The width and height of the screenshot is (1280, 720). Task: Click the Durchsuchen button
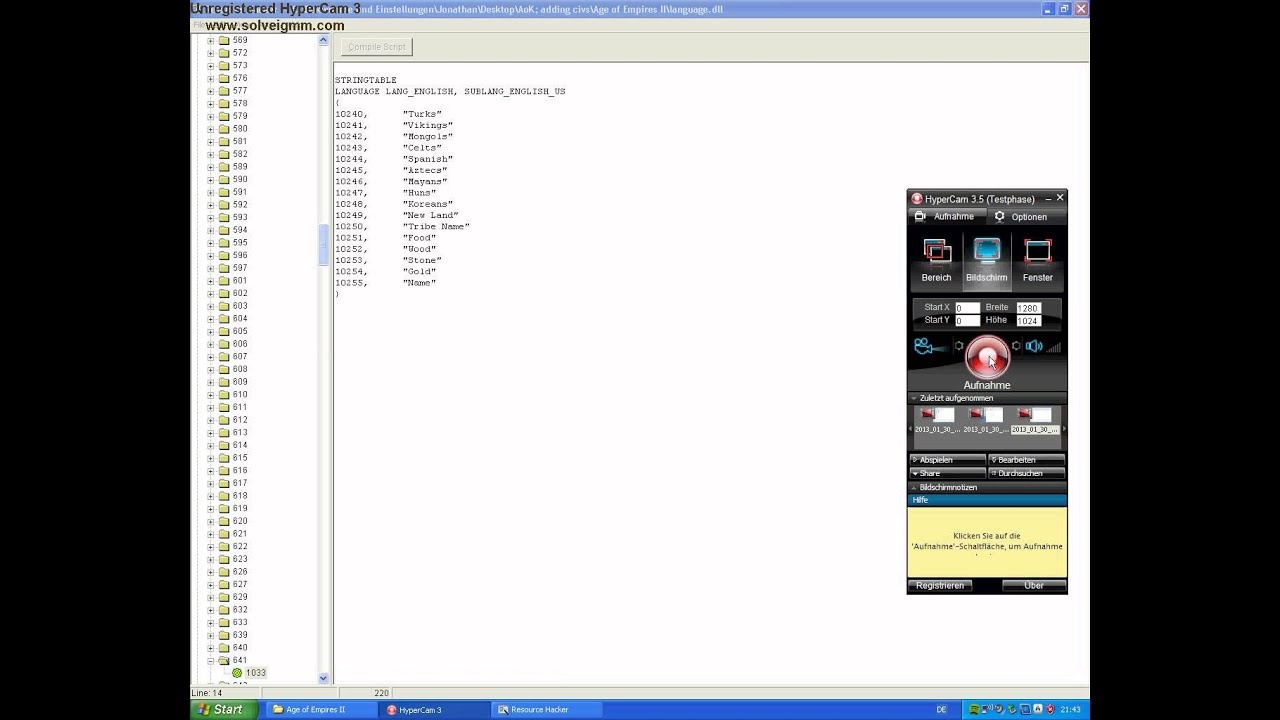click(1026, 473)
